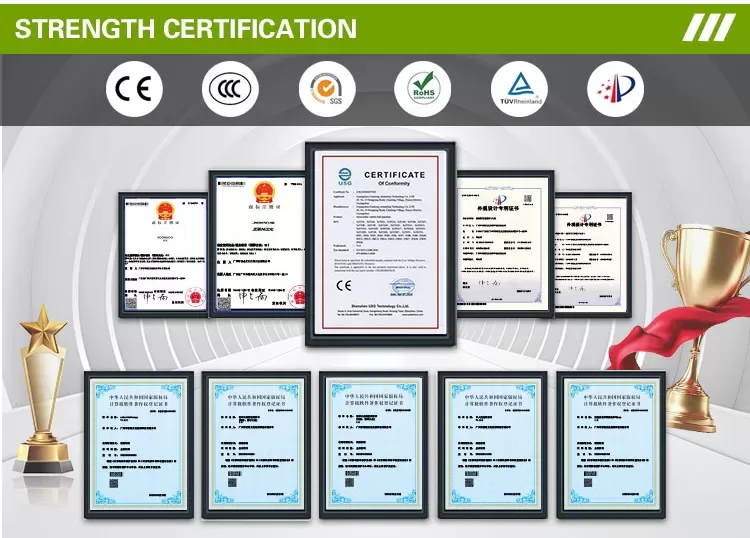Click the CE certification logo circle
750x538 pixels.
click(x=134, y=89)
